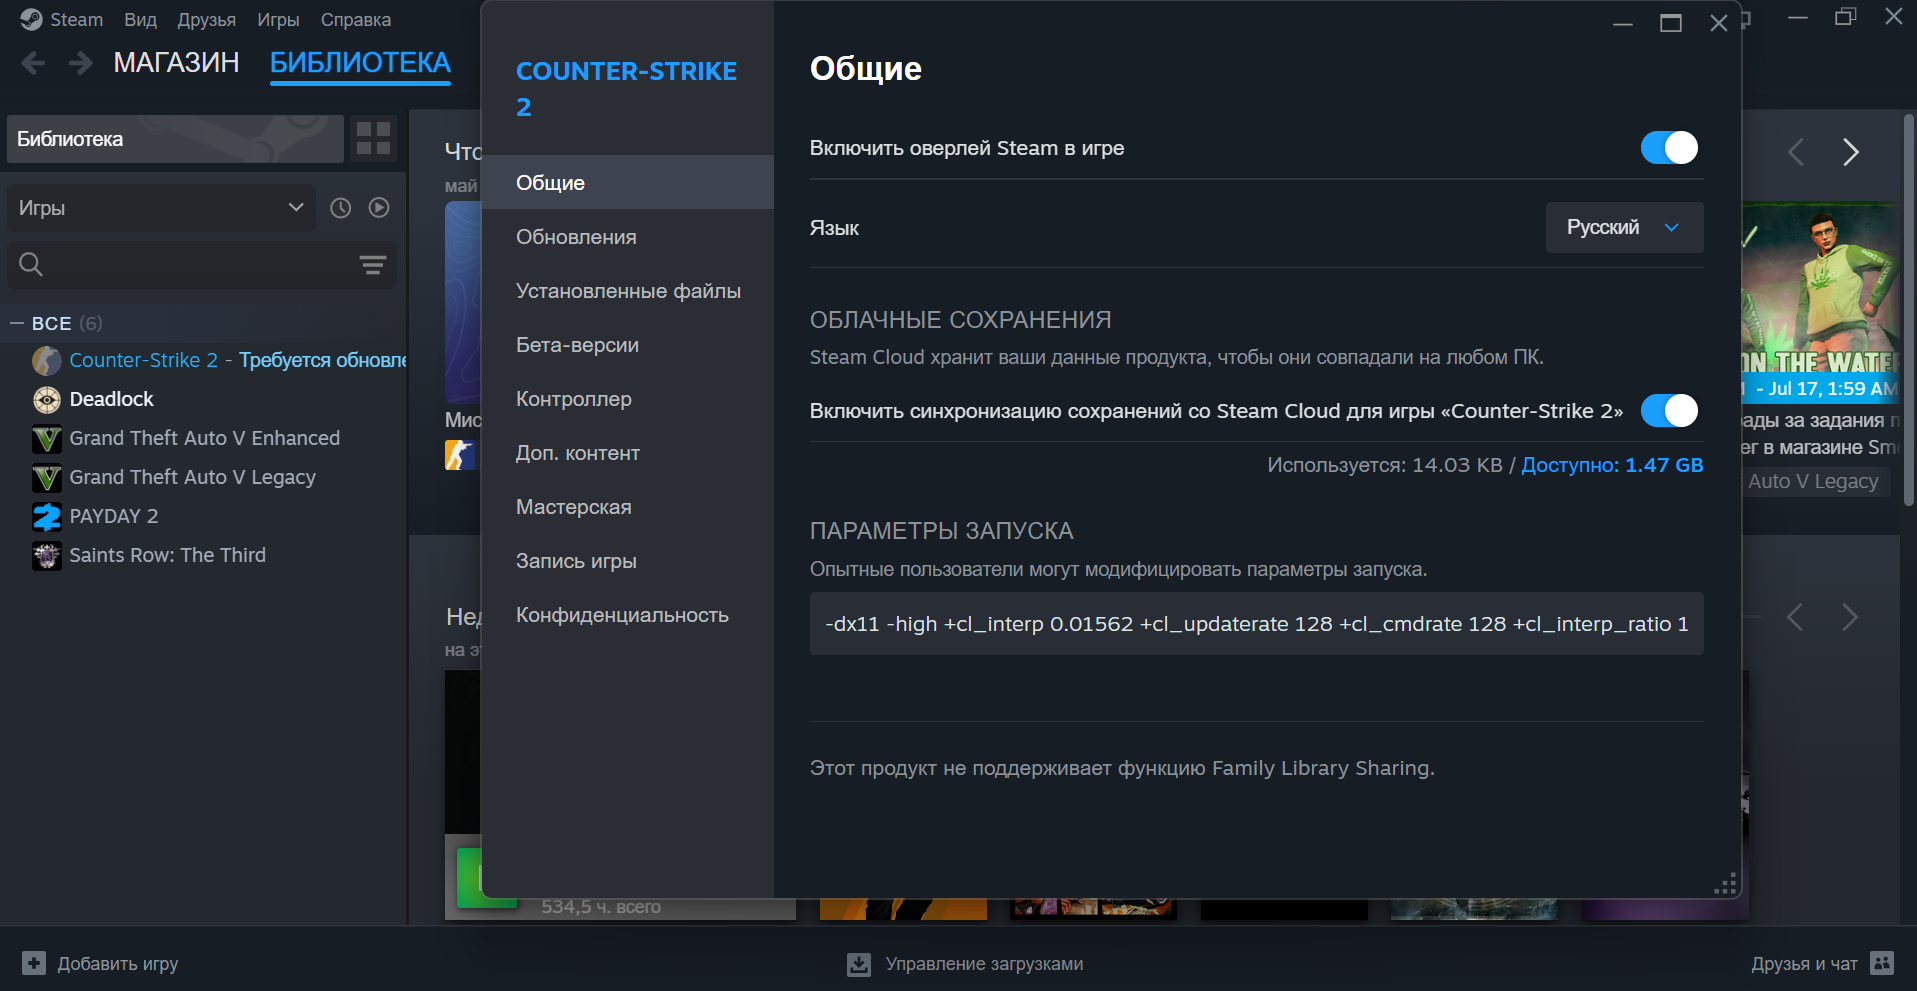Click the downloads icon in the bottom bar
This screenshot has height=991, width=1917.
tap(858, 963)
